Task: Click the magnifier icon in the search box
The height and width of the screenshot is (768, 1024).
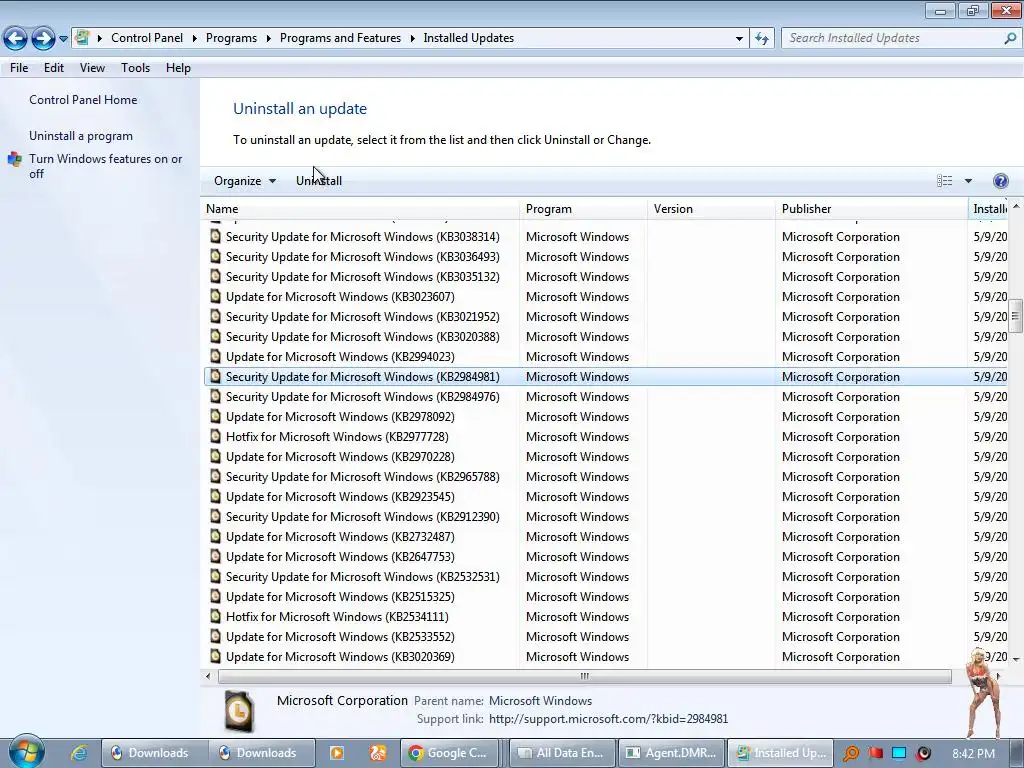Action: (1010, 39)
